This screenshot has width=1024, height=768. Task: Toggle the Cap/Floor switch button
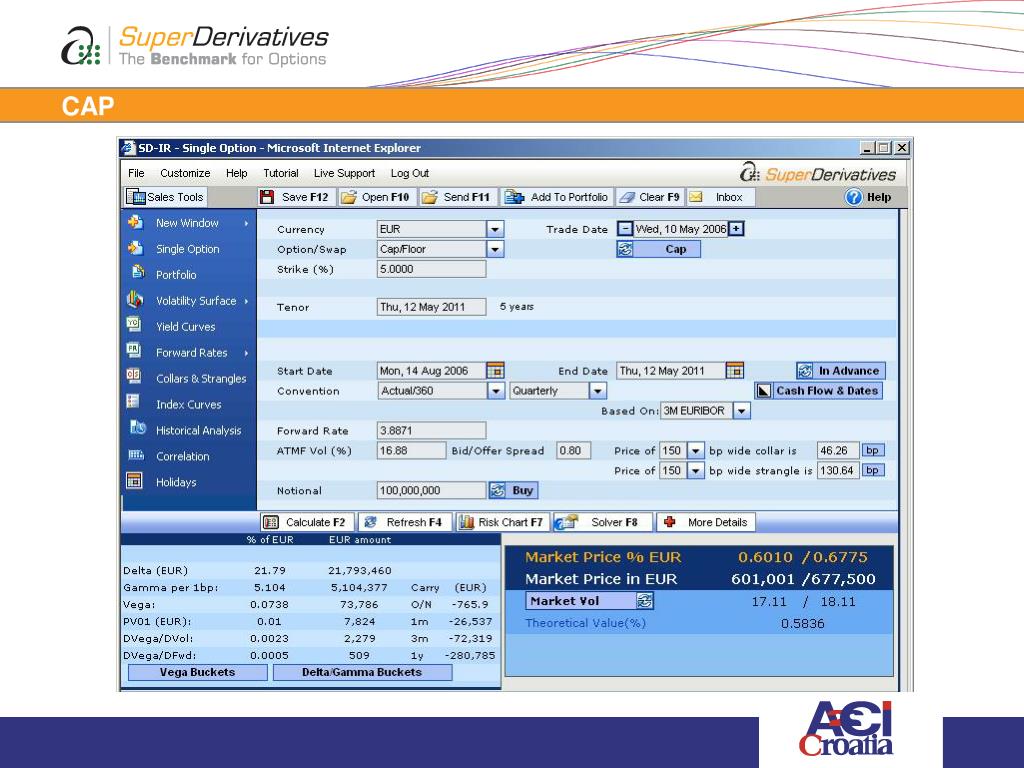[x=658, y=249]
